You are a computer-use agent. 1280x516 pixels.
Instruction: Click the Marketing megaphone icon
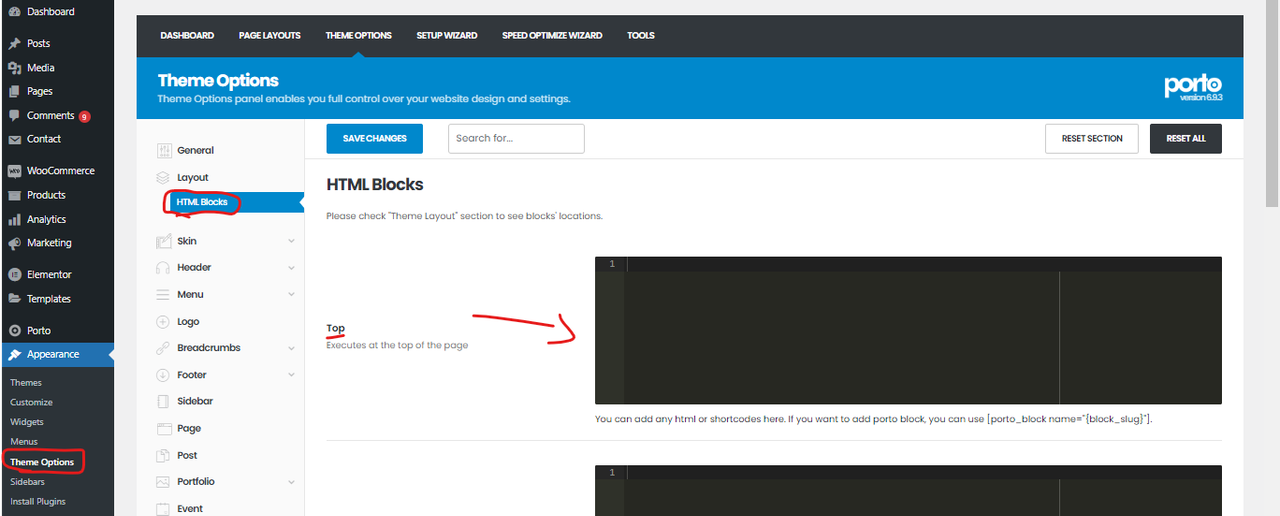point(14,243)
